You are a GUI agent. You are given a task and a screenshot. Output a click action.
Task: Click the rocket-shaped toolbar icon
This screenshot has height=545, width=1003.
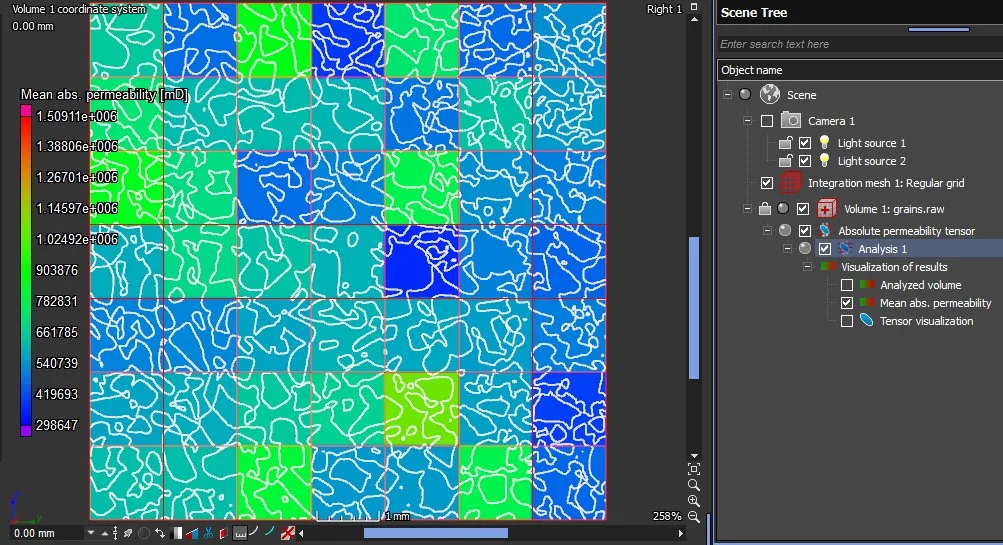point(128,533)
